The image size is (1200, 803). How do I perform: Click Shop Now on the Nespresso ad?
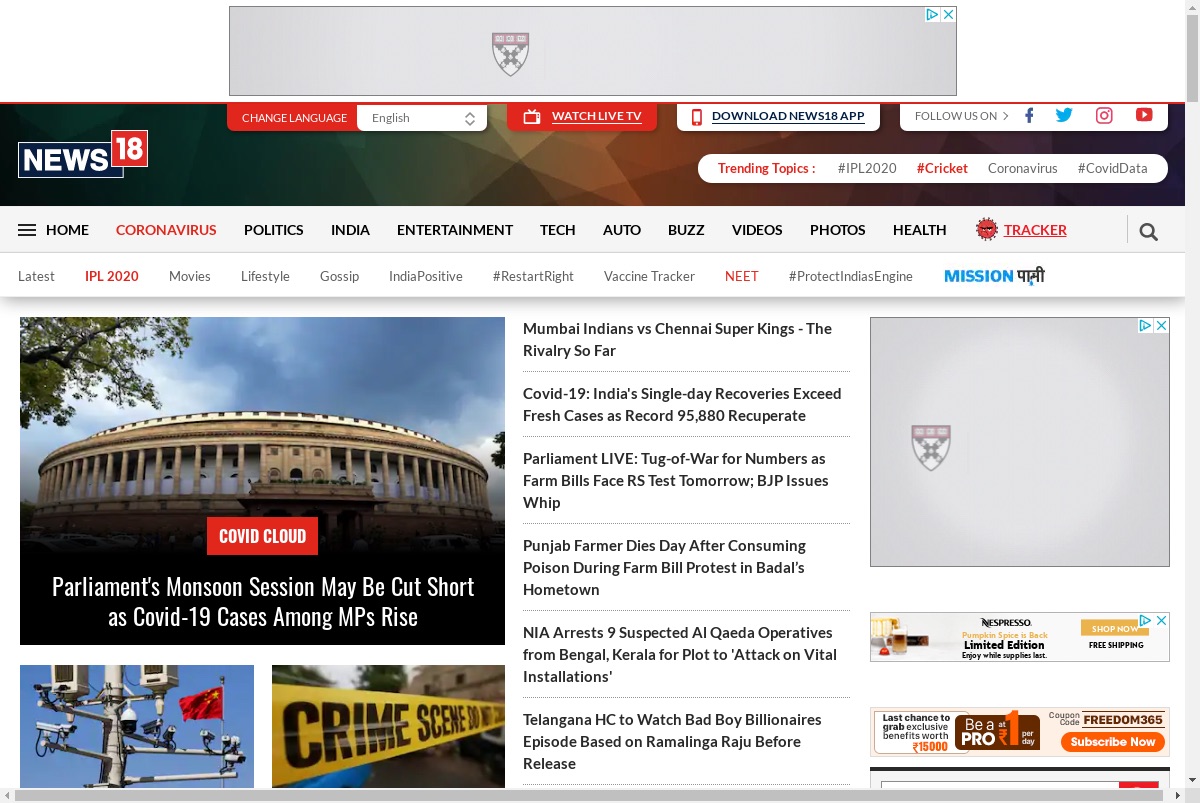point(1114,628)
